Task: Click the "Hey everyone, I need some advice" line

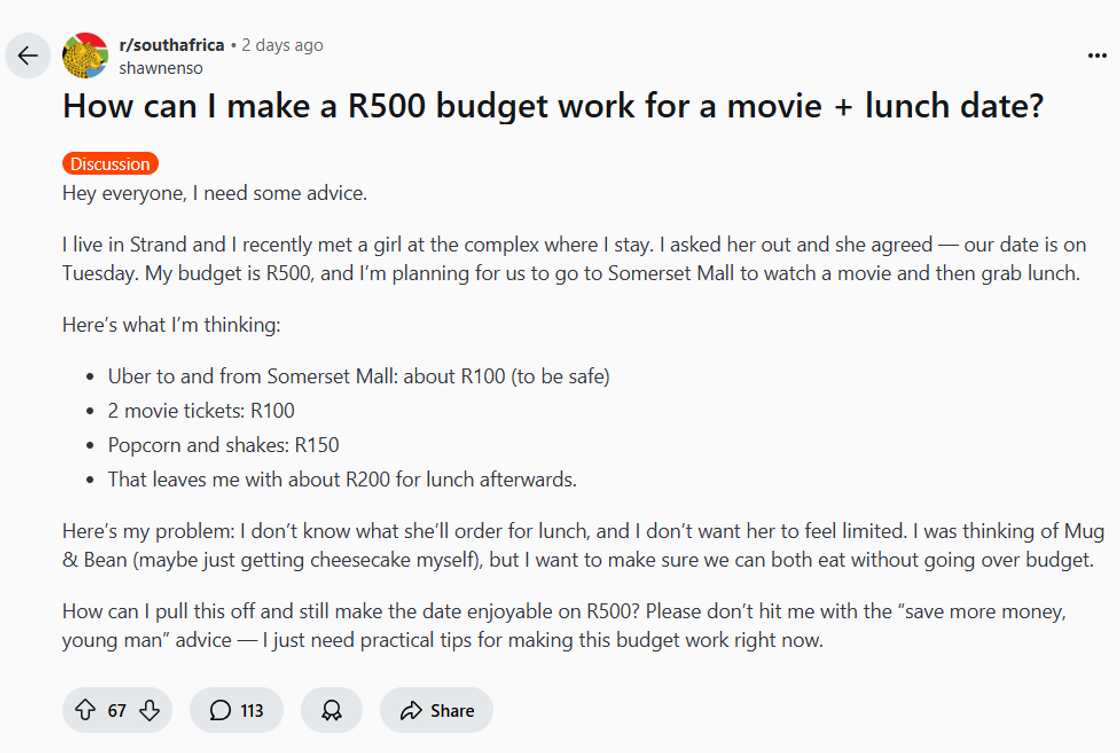Action: pos(215,193)
